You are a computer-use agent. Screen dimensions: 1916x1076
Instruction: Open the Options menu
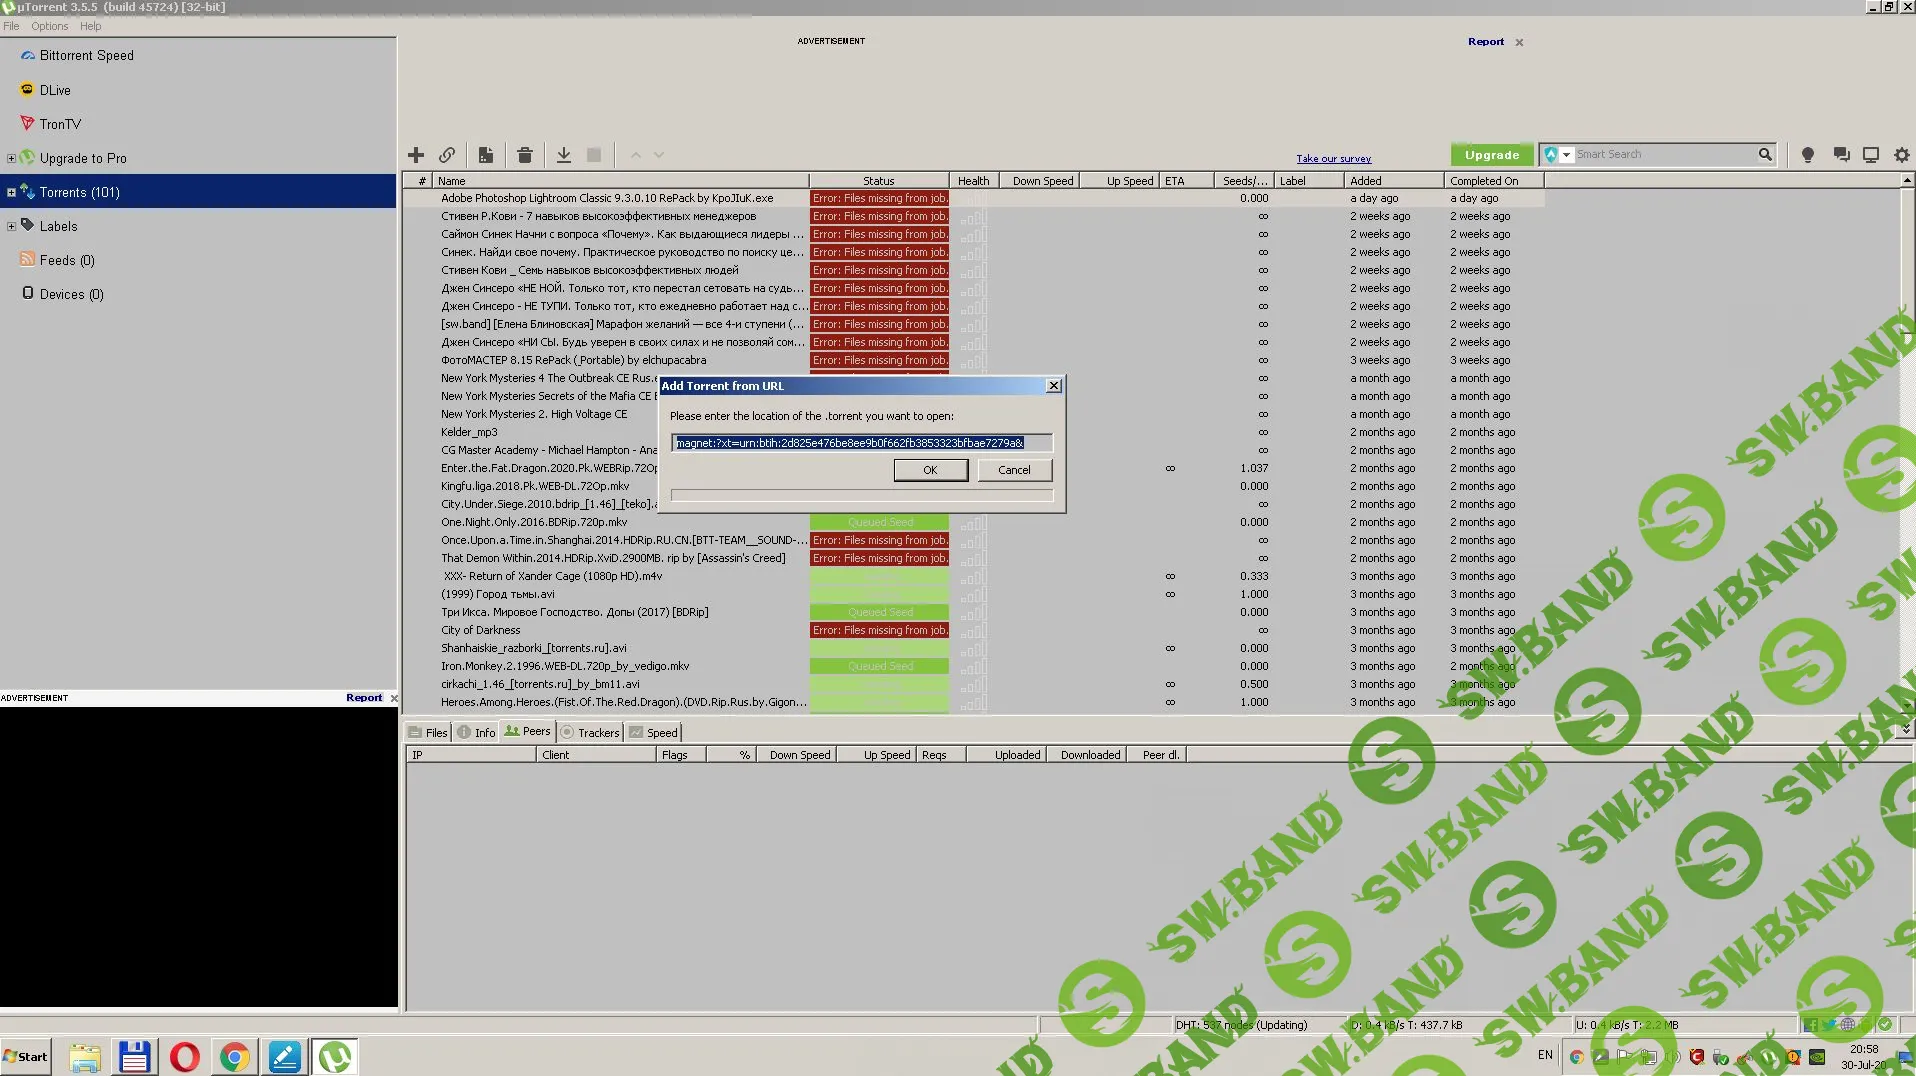[x=49, y=26]
